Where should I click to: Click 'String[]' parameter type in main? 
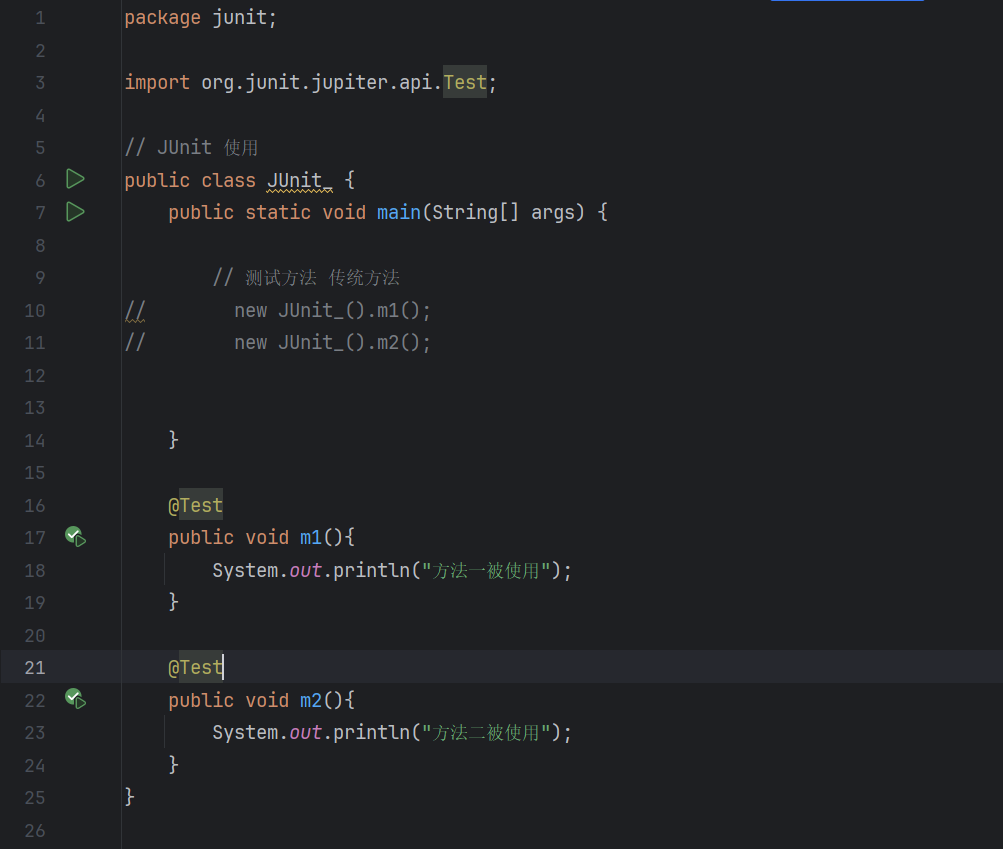475,212
